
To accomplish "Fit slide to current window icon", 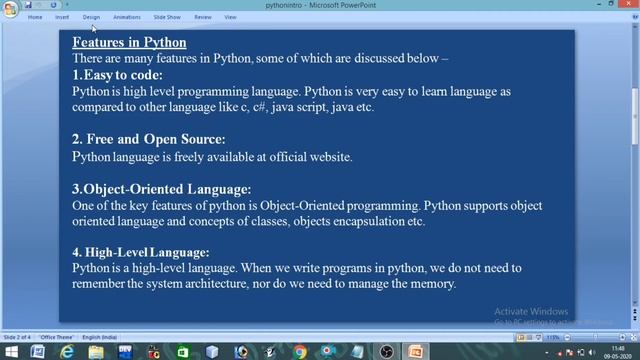I will click(x=633, y=338).
